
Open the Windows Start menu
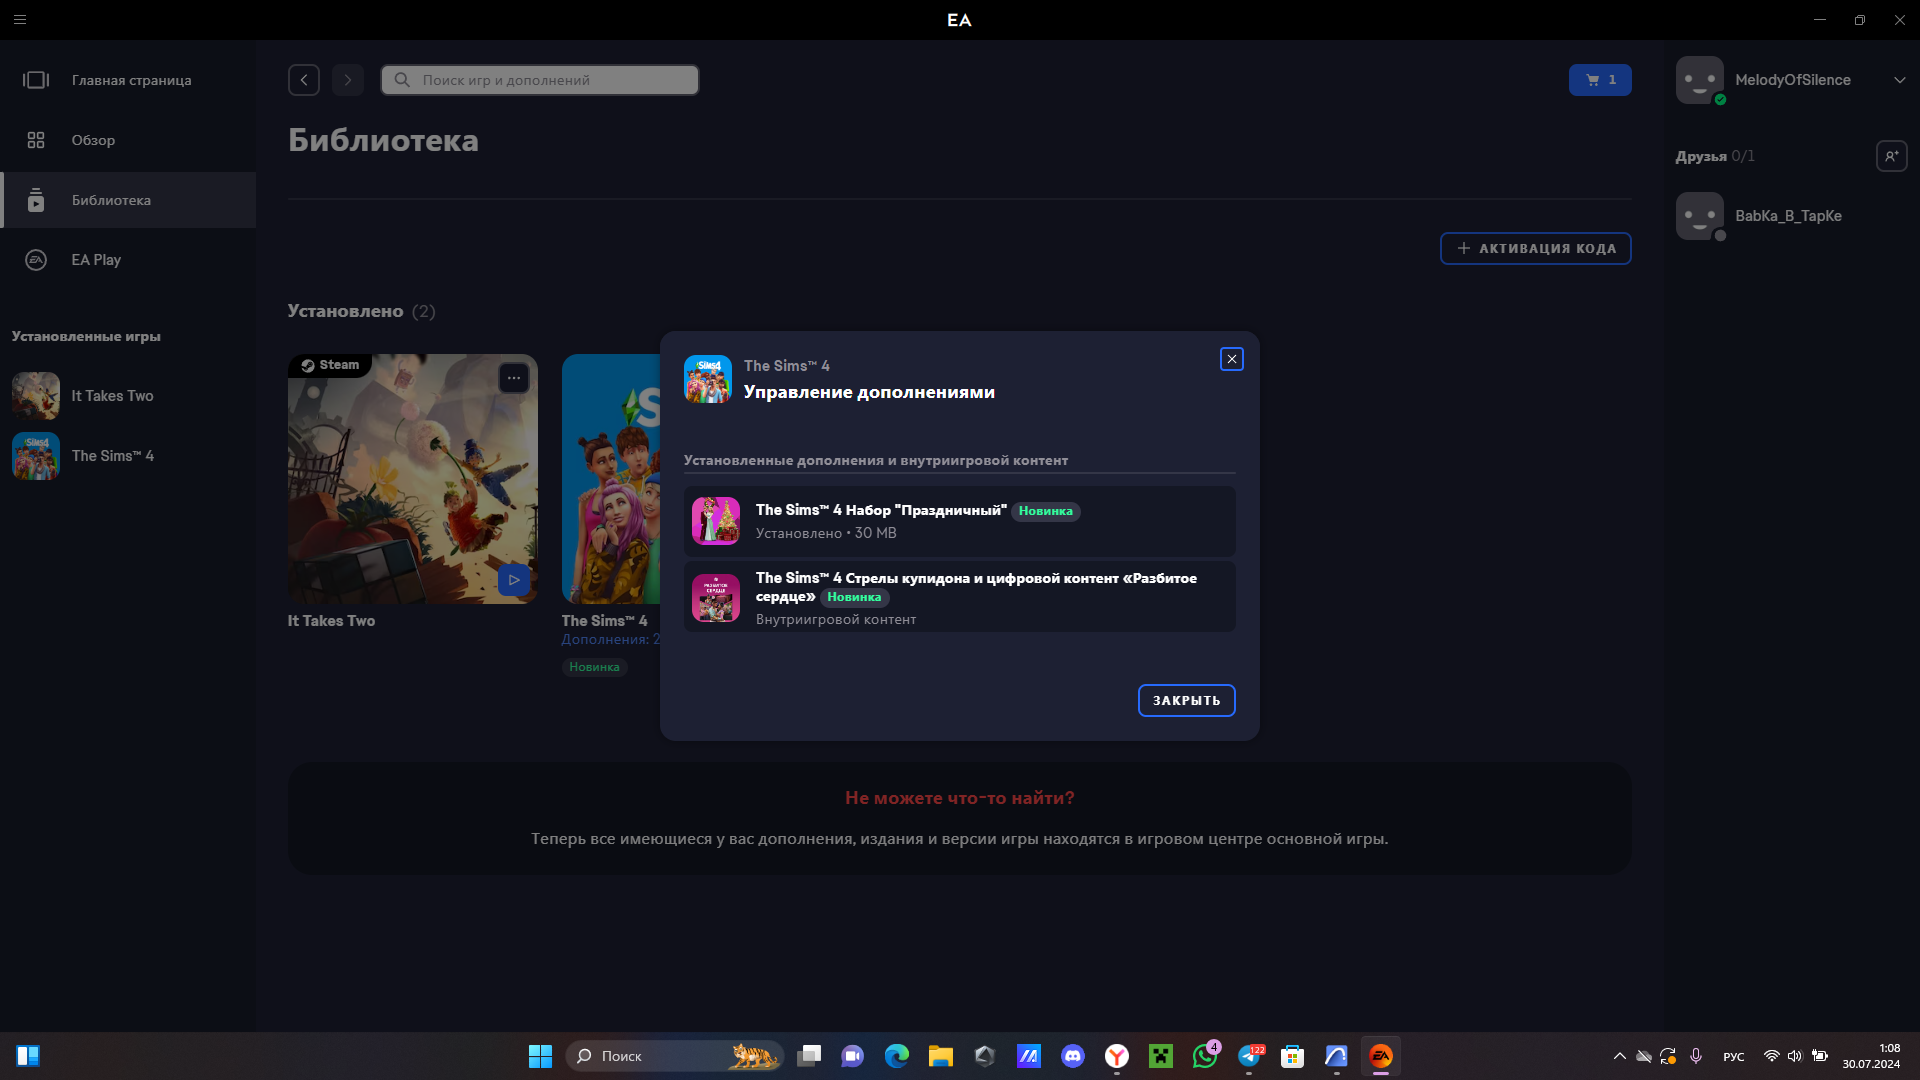click(x=540, y=1056)
